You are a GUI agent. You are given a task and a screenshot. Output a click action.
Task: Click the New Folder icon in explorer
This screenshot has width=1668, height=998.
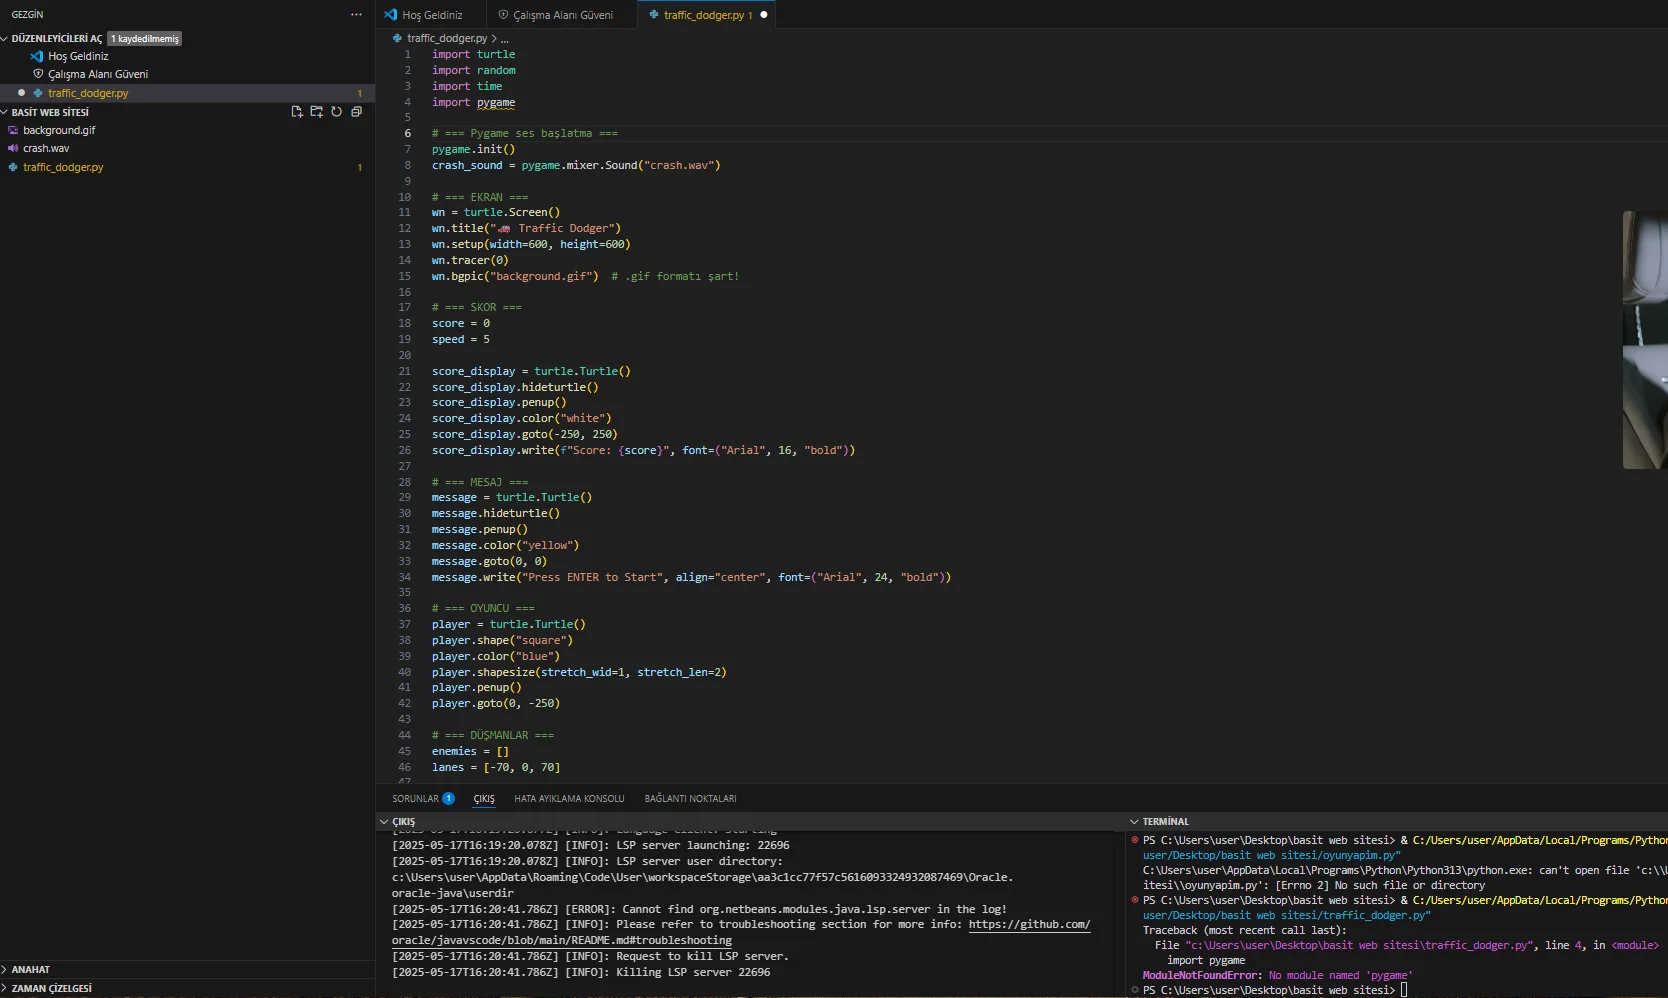317,112
